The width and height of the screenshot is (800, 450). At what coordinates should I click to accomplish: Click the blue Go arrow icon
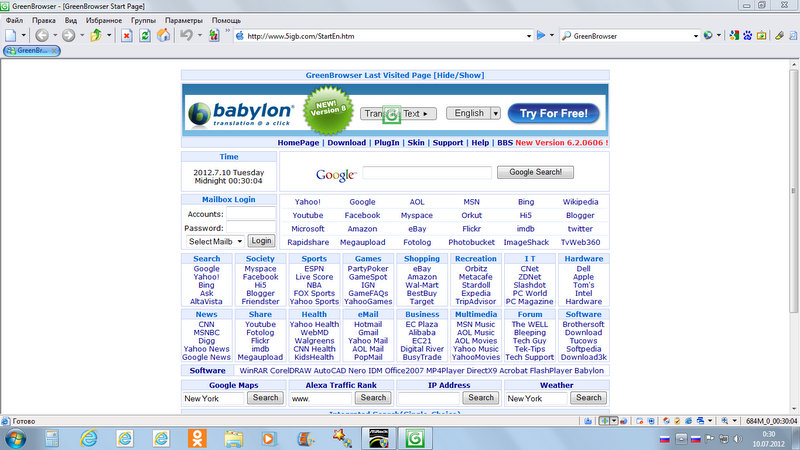click(x=541, y=35)
